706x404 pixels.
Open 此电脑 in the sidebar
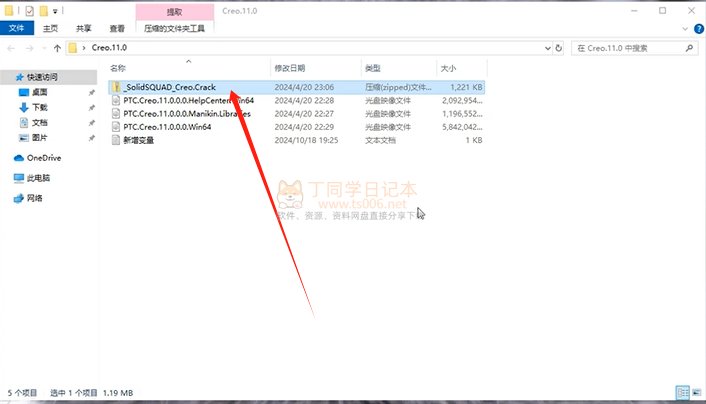[x=38, y=178]
